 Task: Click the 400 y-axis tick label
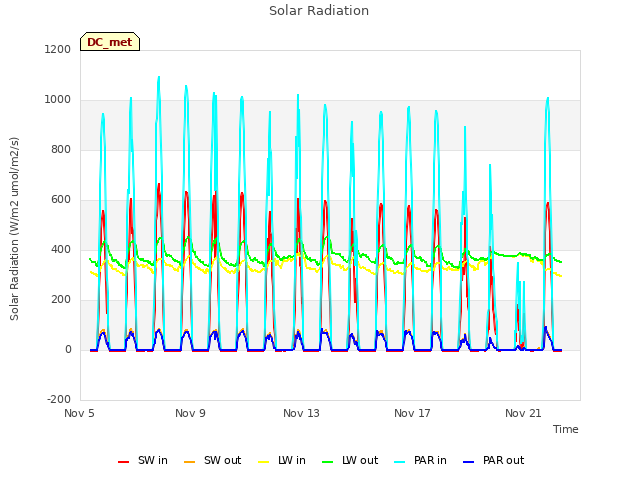[x=61, y=249]
